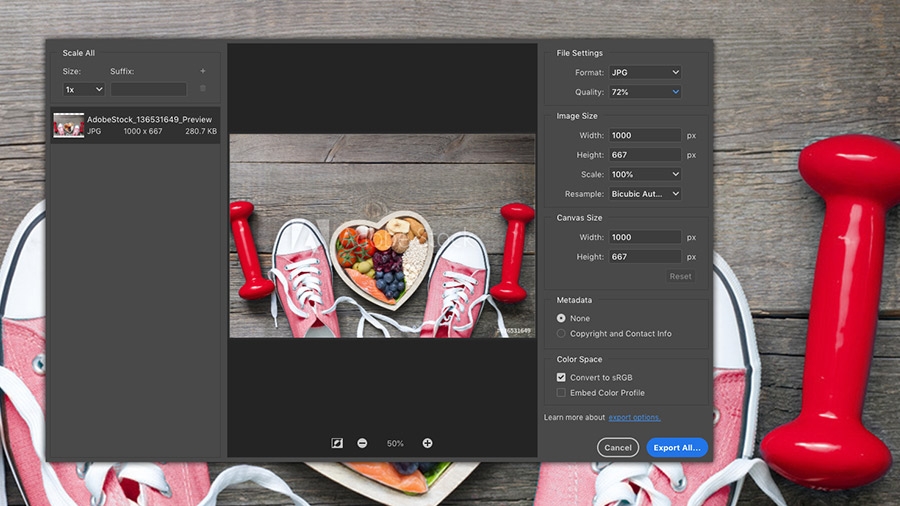Click the Export All button

click(x=677, y=448)
